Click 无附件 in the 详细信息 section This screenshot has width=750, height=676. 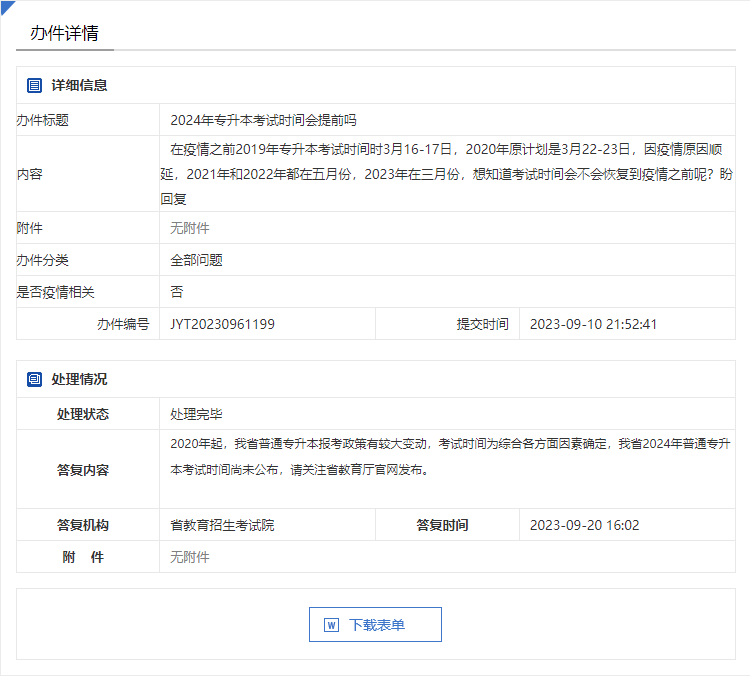(x=190, y=228)
